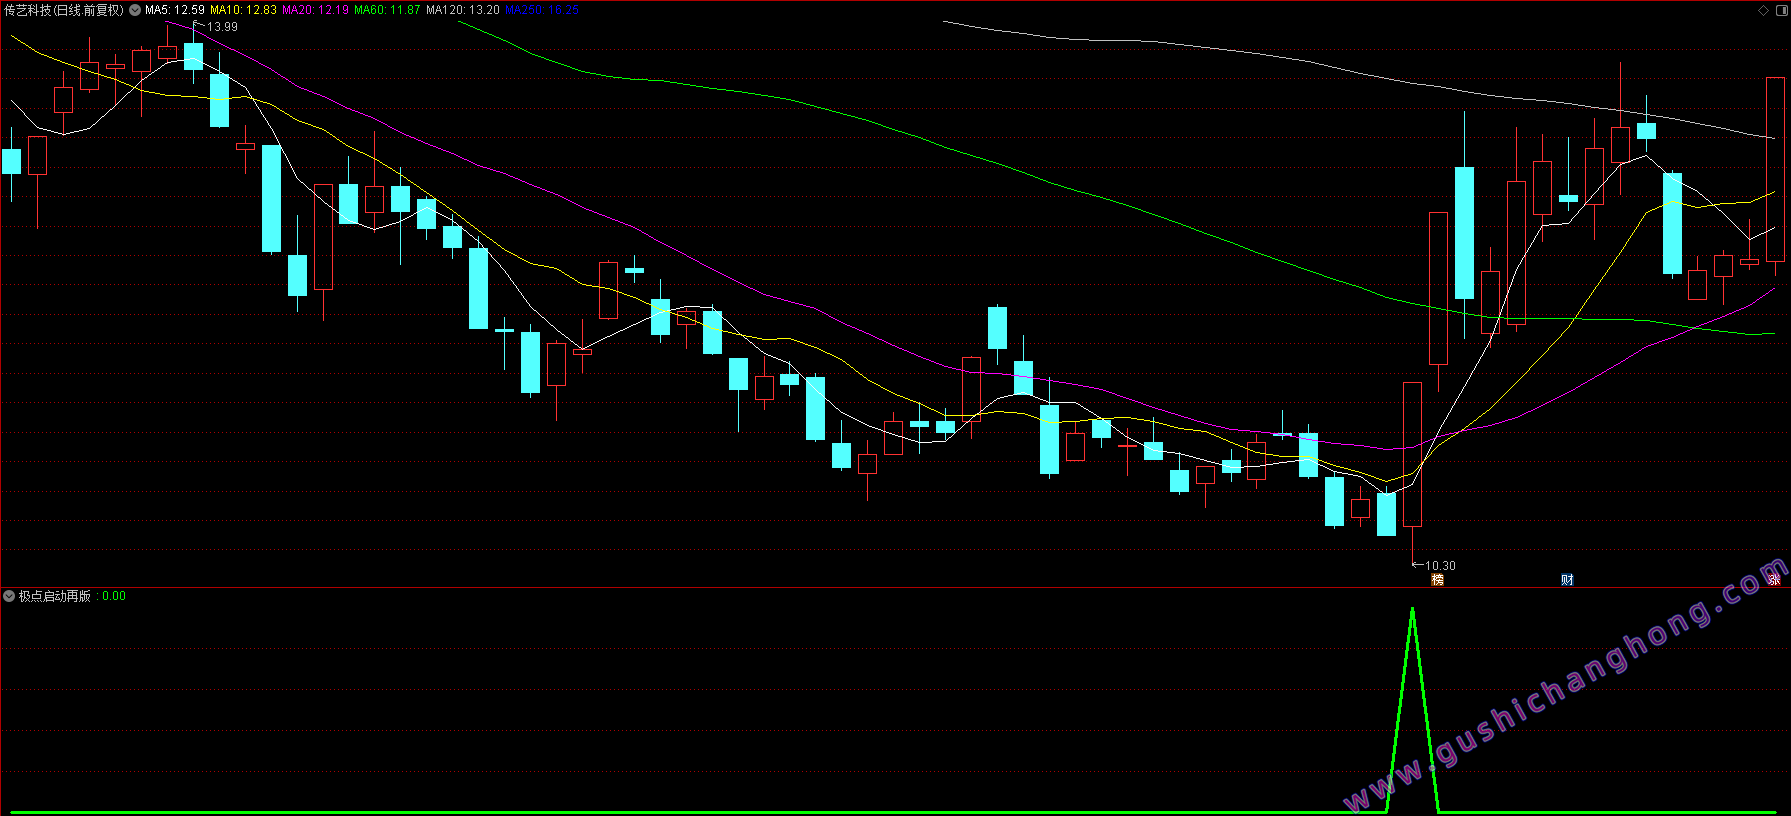
Task: Click the yellow MA10: 12.83 label
Action: (x=243, y=10)
